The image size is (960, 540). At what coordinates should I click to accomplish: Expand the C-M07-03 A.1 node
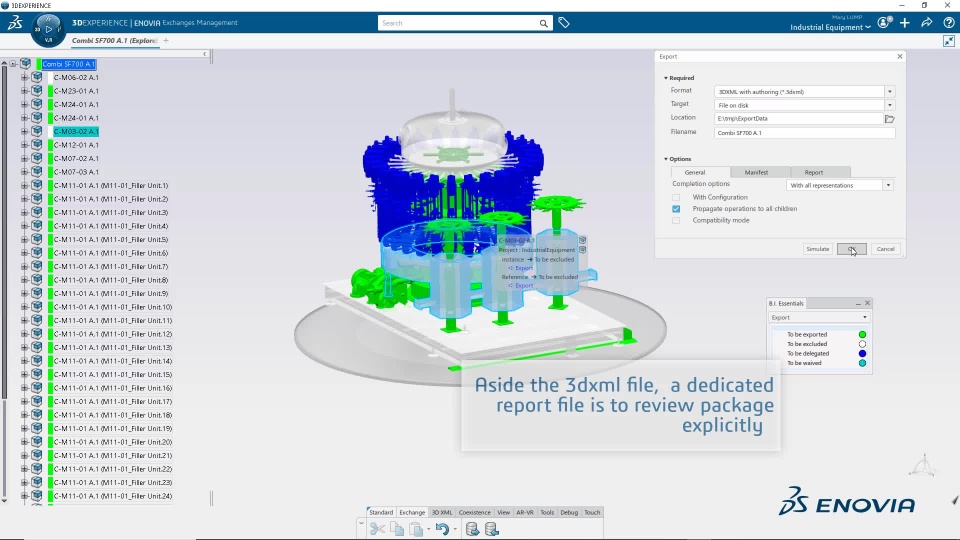[x=24, y=171]
